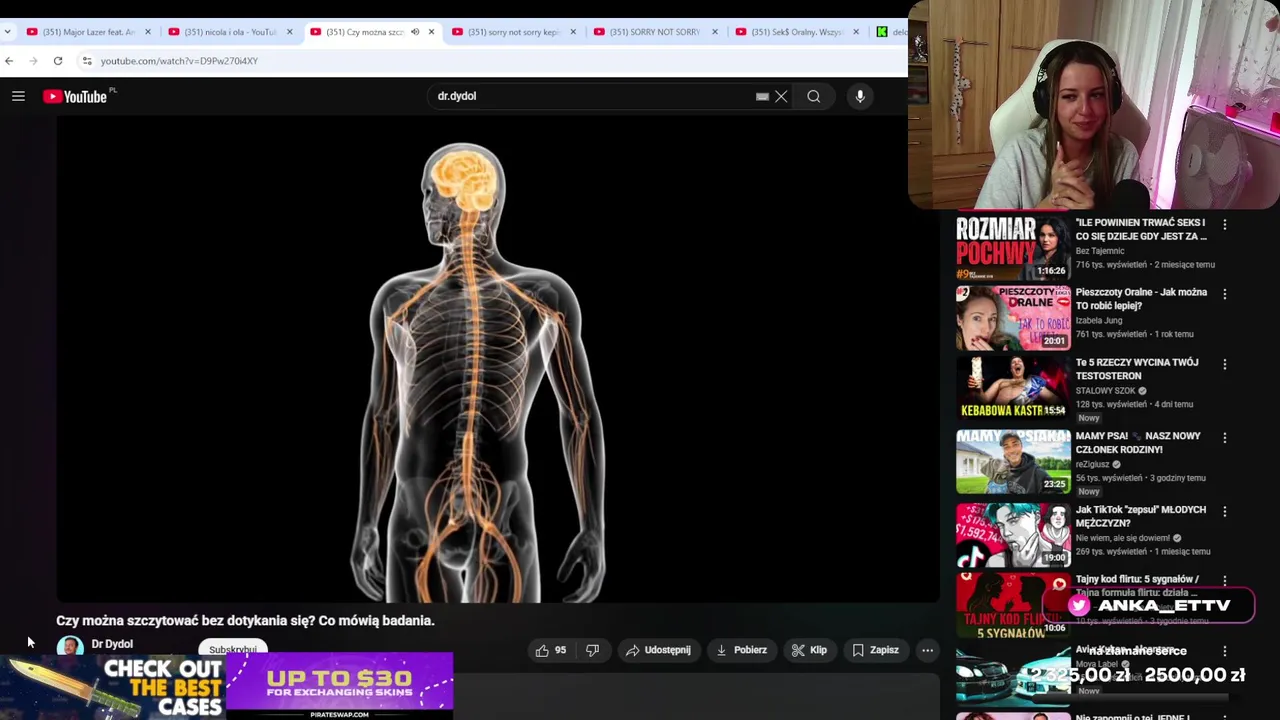1280x720 pixels.
Task: Open title 'Pieszczoty Oralne - Jak można'
Action: [x=1141, y=299]
